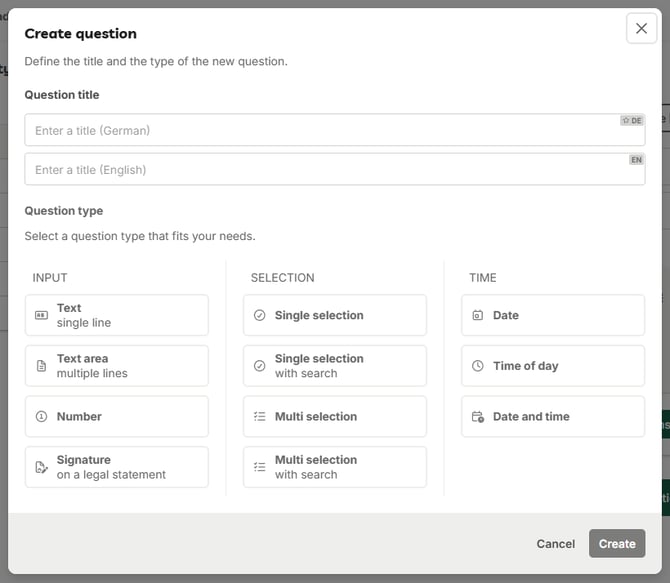Pick the Date question type
The width and height of the screenshot is (670, 583).
tap(553, 315)
